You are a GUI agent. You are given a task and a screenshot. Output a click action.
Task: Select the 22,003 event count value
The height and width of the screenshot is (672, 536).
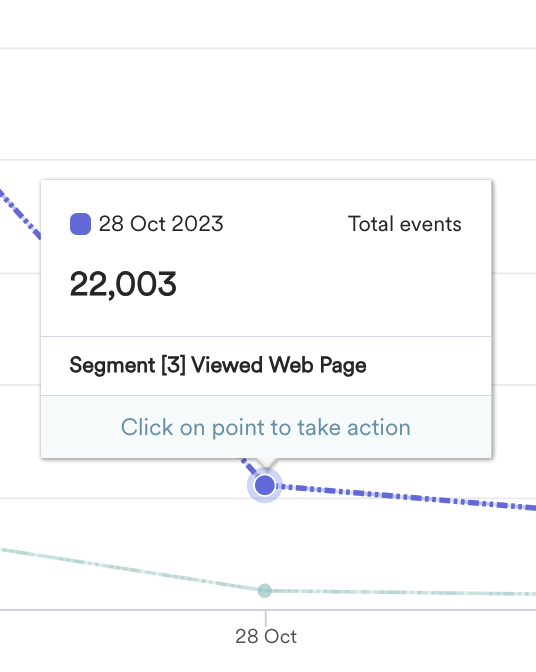point(123,285)
